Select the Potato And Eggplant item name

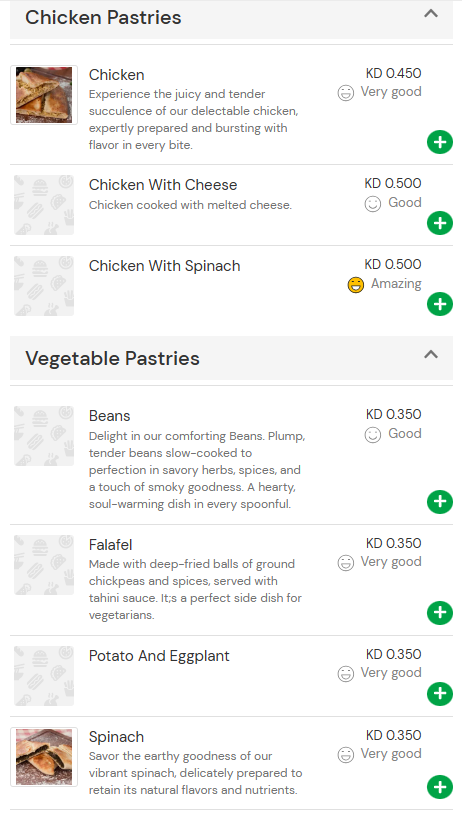click(x=159, y=656)
